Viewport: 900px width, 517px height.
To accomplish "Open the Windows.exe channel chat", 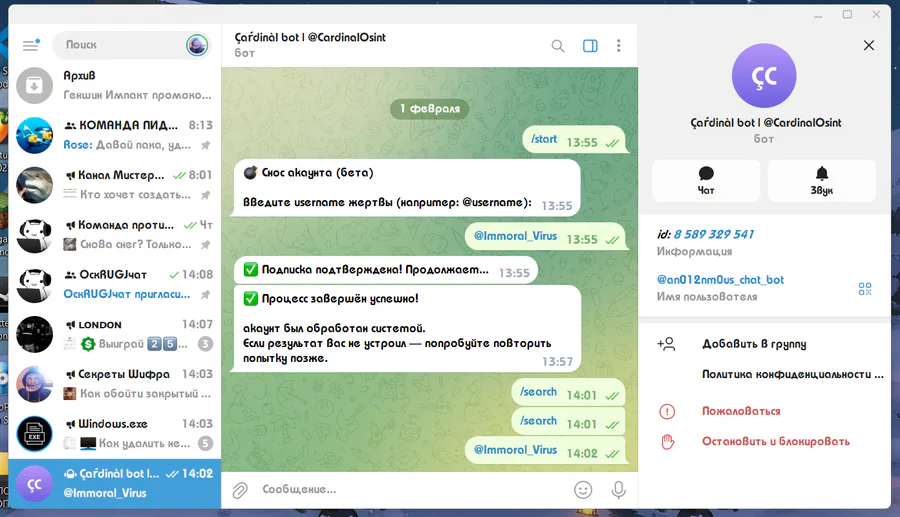I will point(115,434).
